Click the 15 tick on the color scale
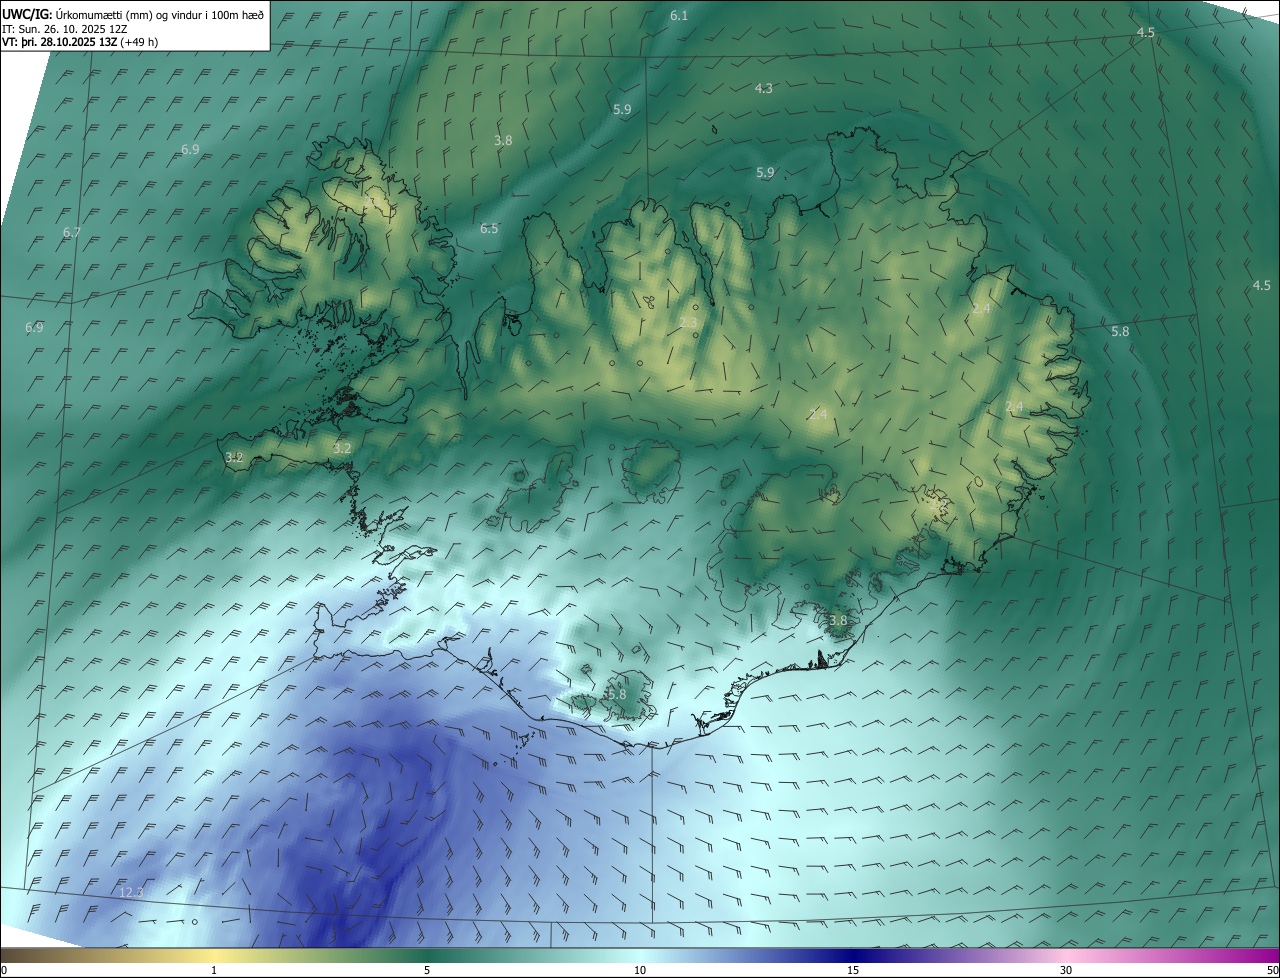Screen dimensions: 1280x978 pyautogui.click(x=853, y=970)
